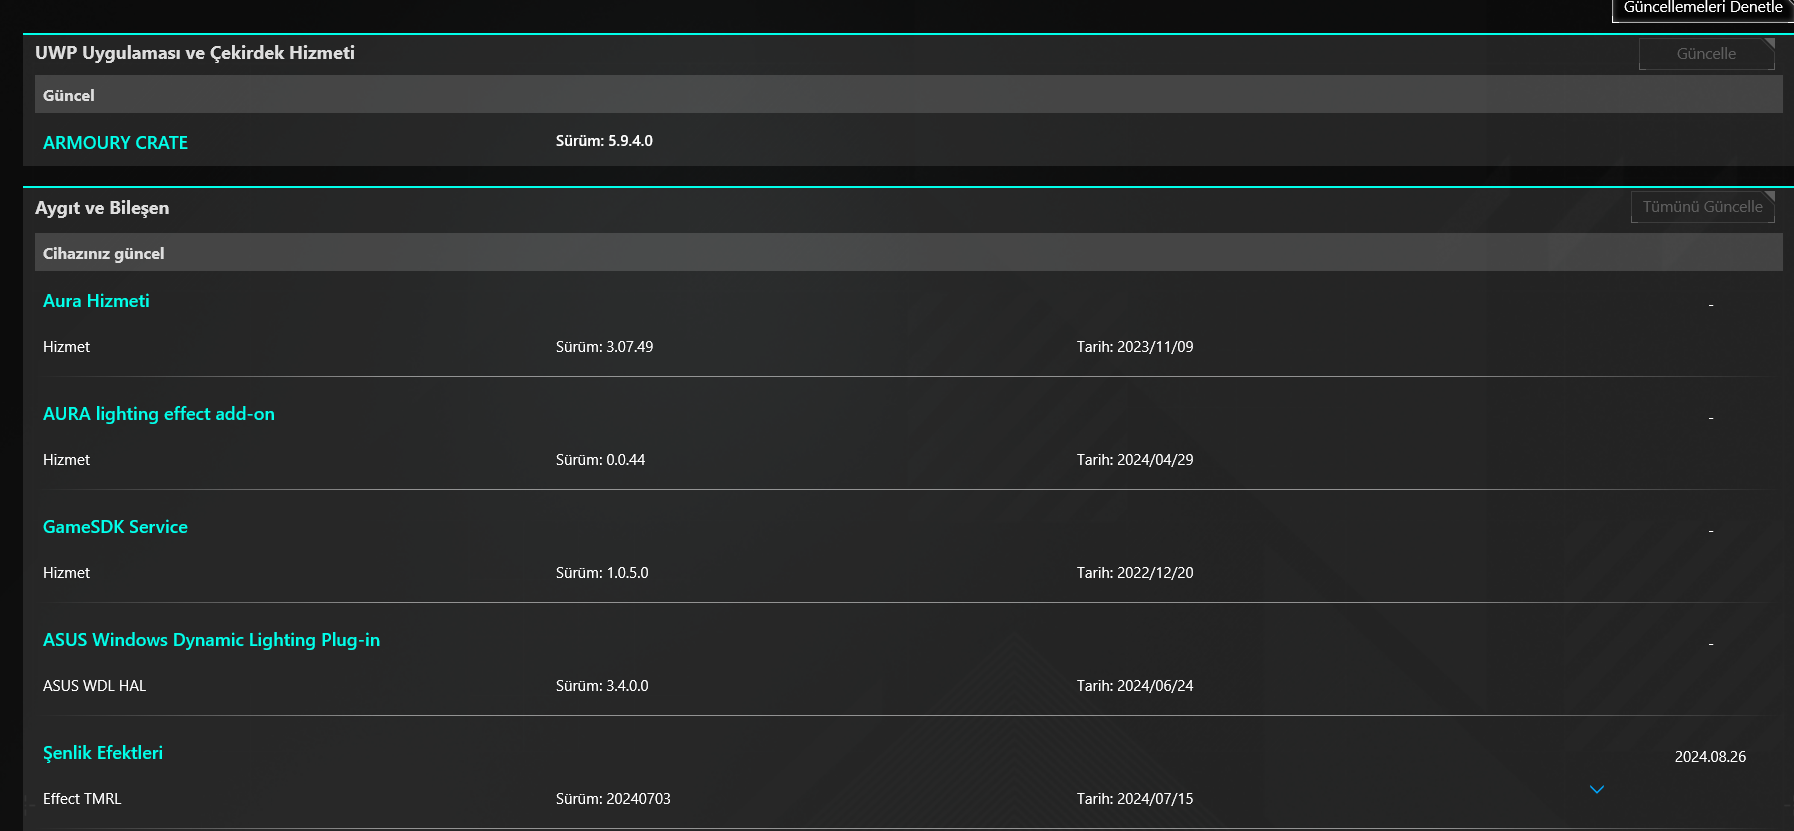Viewport: 1794px width, 831px height.
Task: Click the Tarih: 2022/12/20 value
Action: click(x=1135, y=573)
